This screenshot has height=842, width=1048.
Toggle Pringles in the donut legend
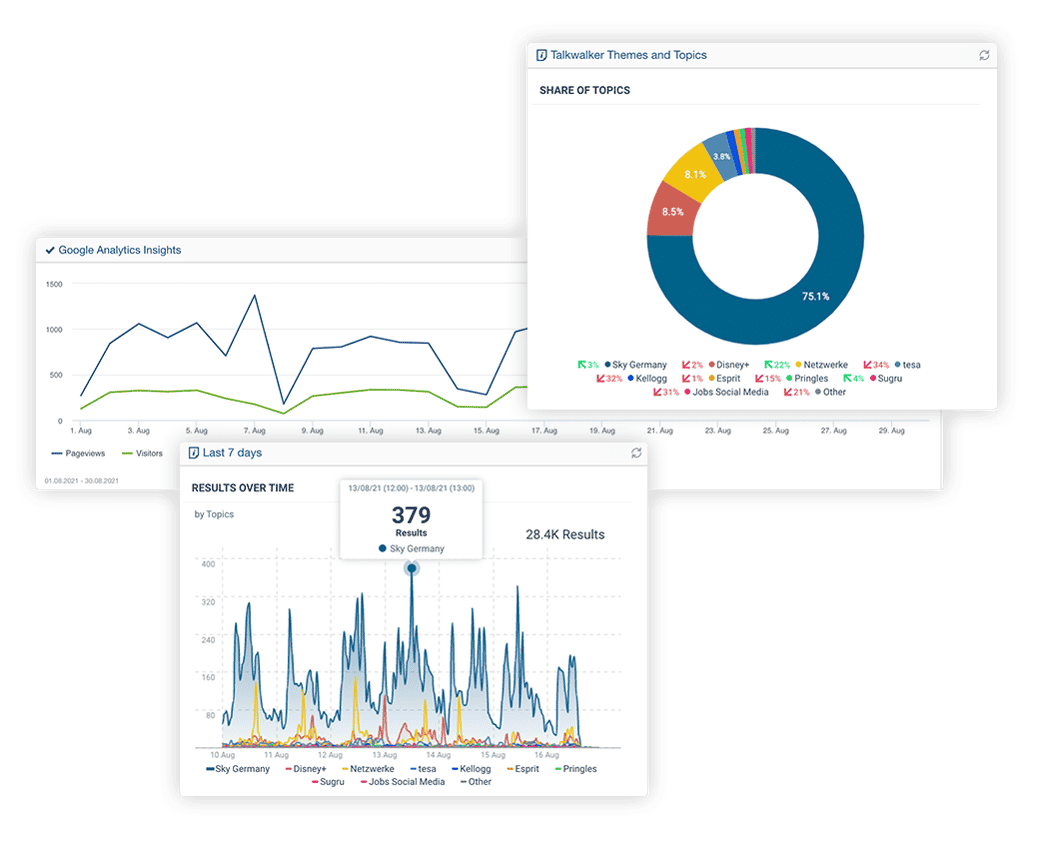pos(807,379)
